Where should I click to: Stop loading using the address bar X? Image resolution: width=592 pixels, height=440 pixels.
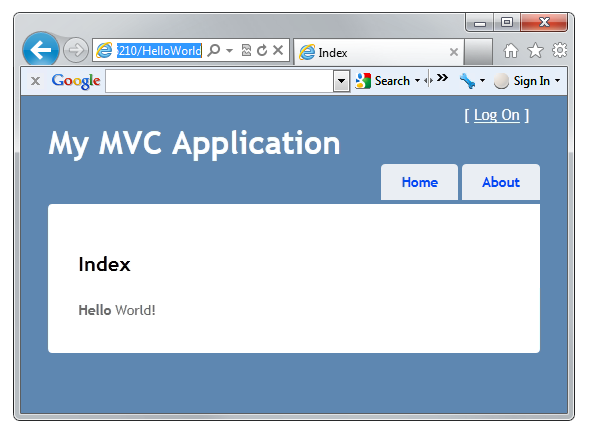coord(278,50)
